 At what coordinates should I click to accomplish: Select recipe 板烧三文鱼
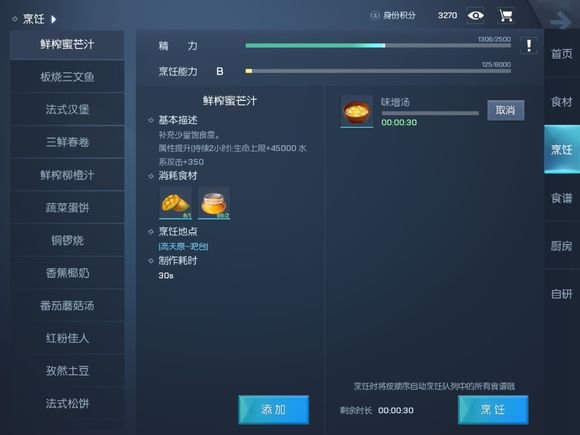point(67,77)
